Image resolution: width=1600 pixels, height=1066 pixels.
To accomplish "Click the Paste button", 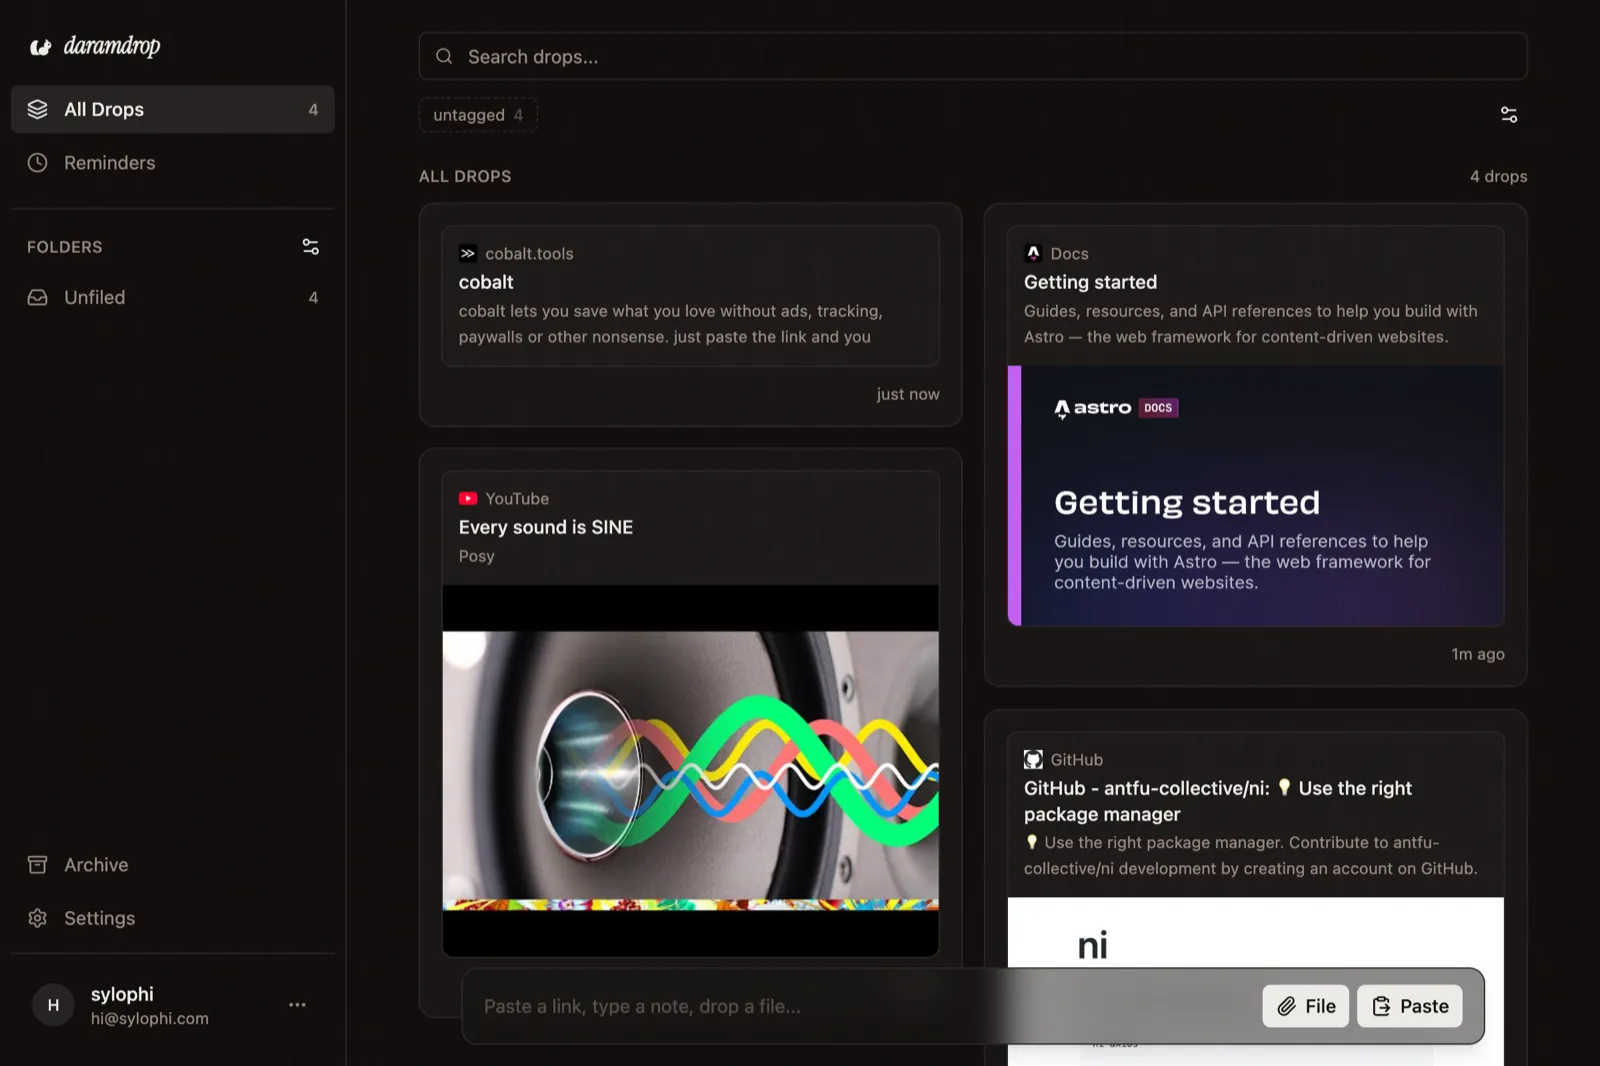I will pos(1409,1006).
